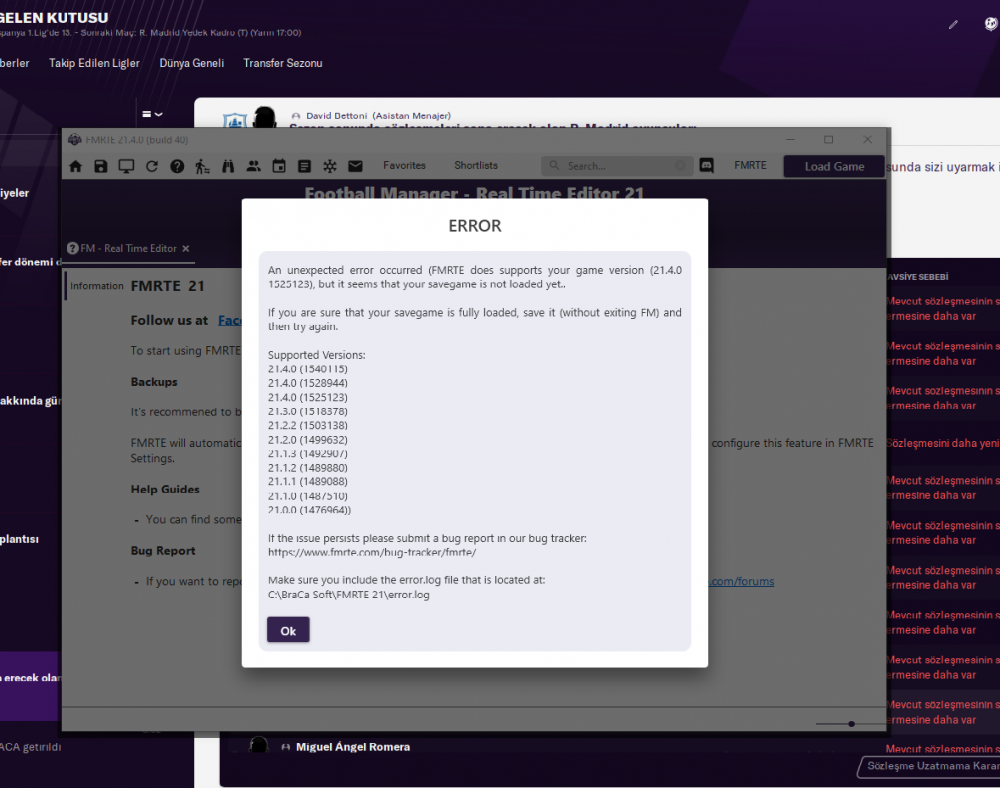Screen dimensions: 1000x788
Task: Click the Home icon in FMRTE toolbar
Action: [x=75, y=166]
